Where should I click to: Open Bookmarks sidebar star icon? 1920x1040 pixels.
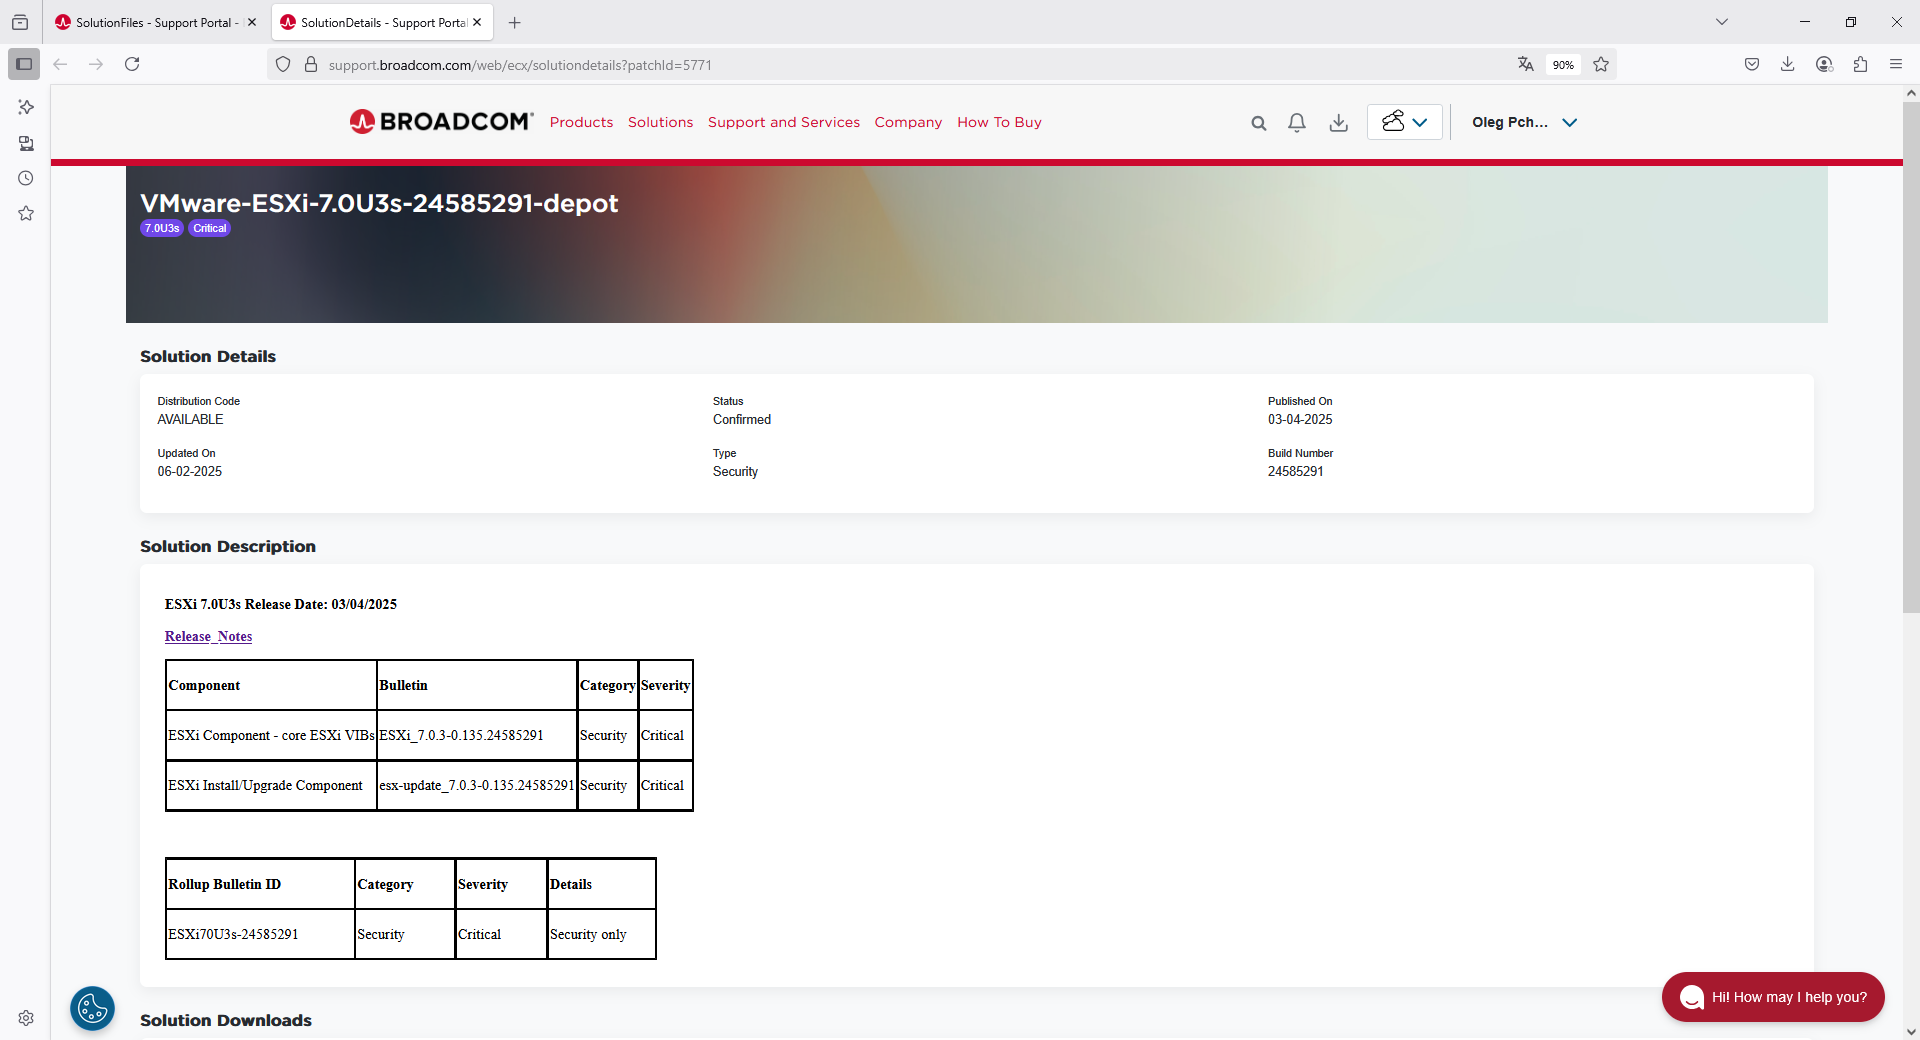26,213
